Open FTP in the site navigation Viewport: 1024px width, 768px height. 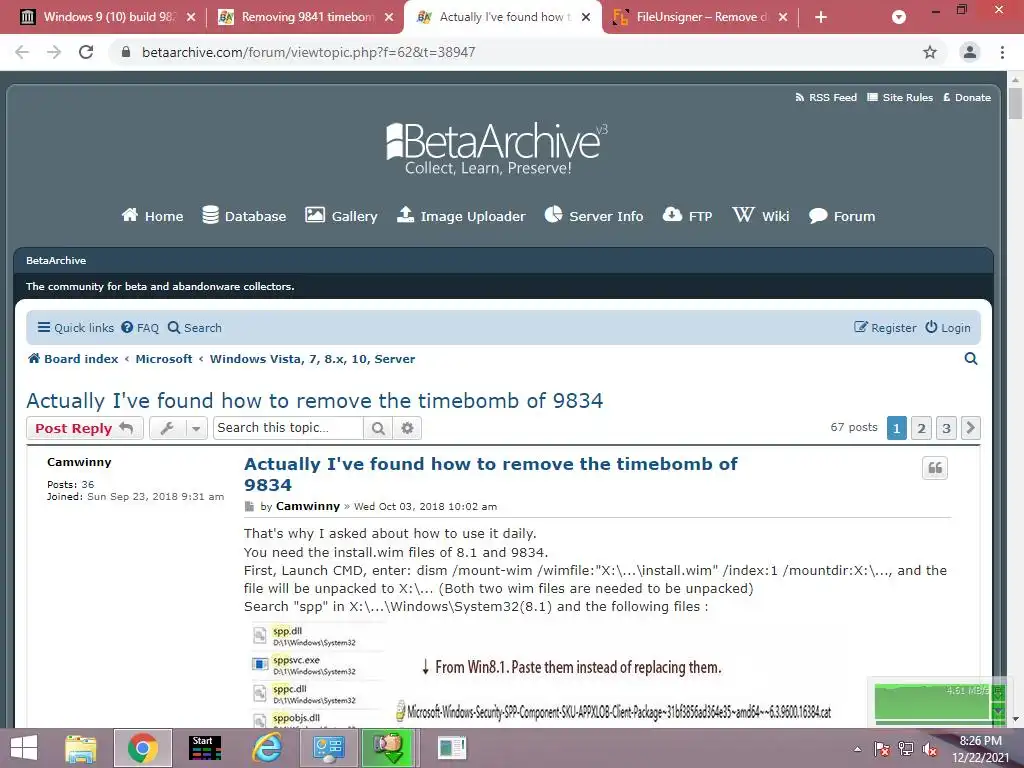click(687, 216)
